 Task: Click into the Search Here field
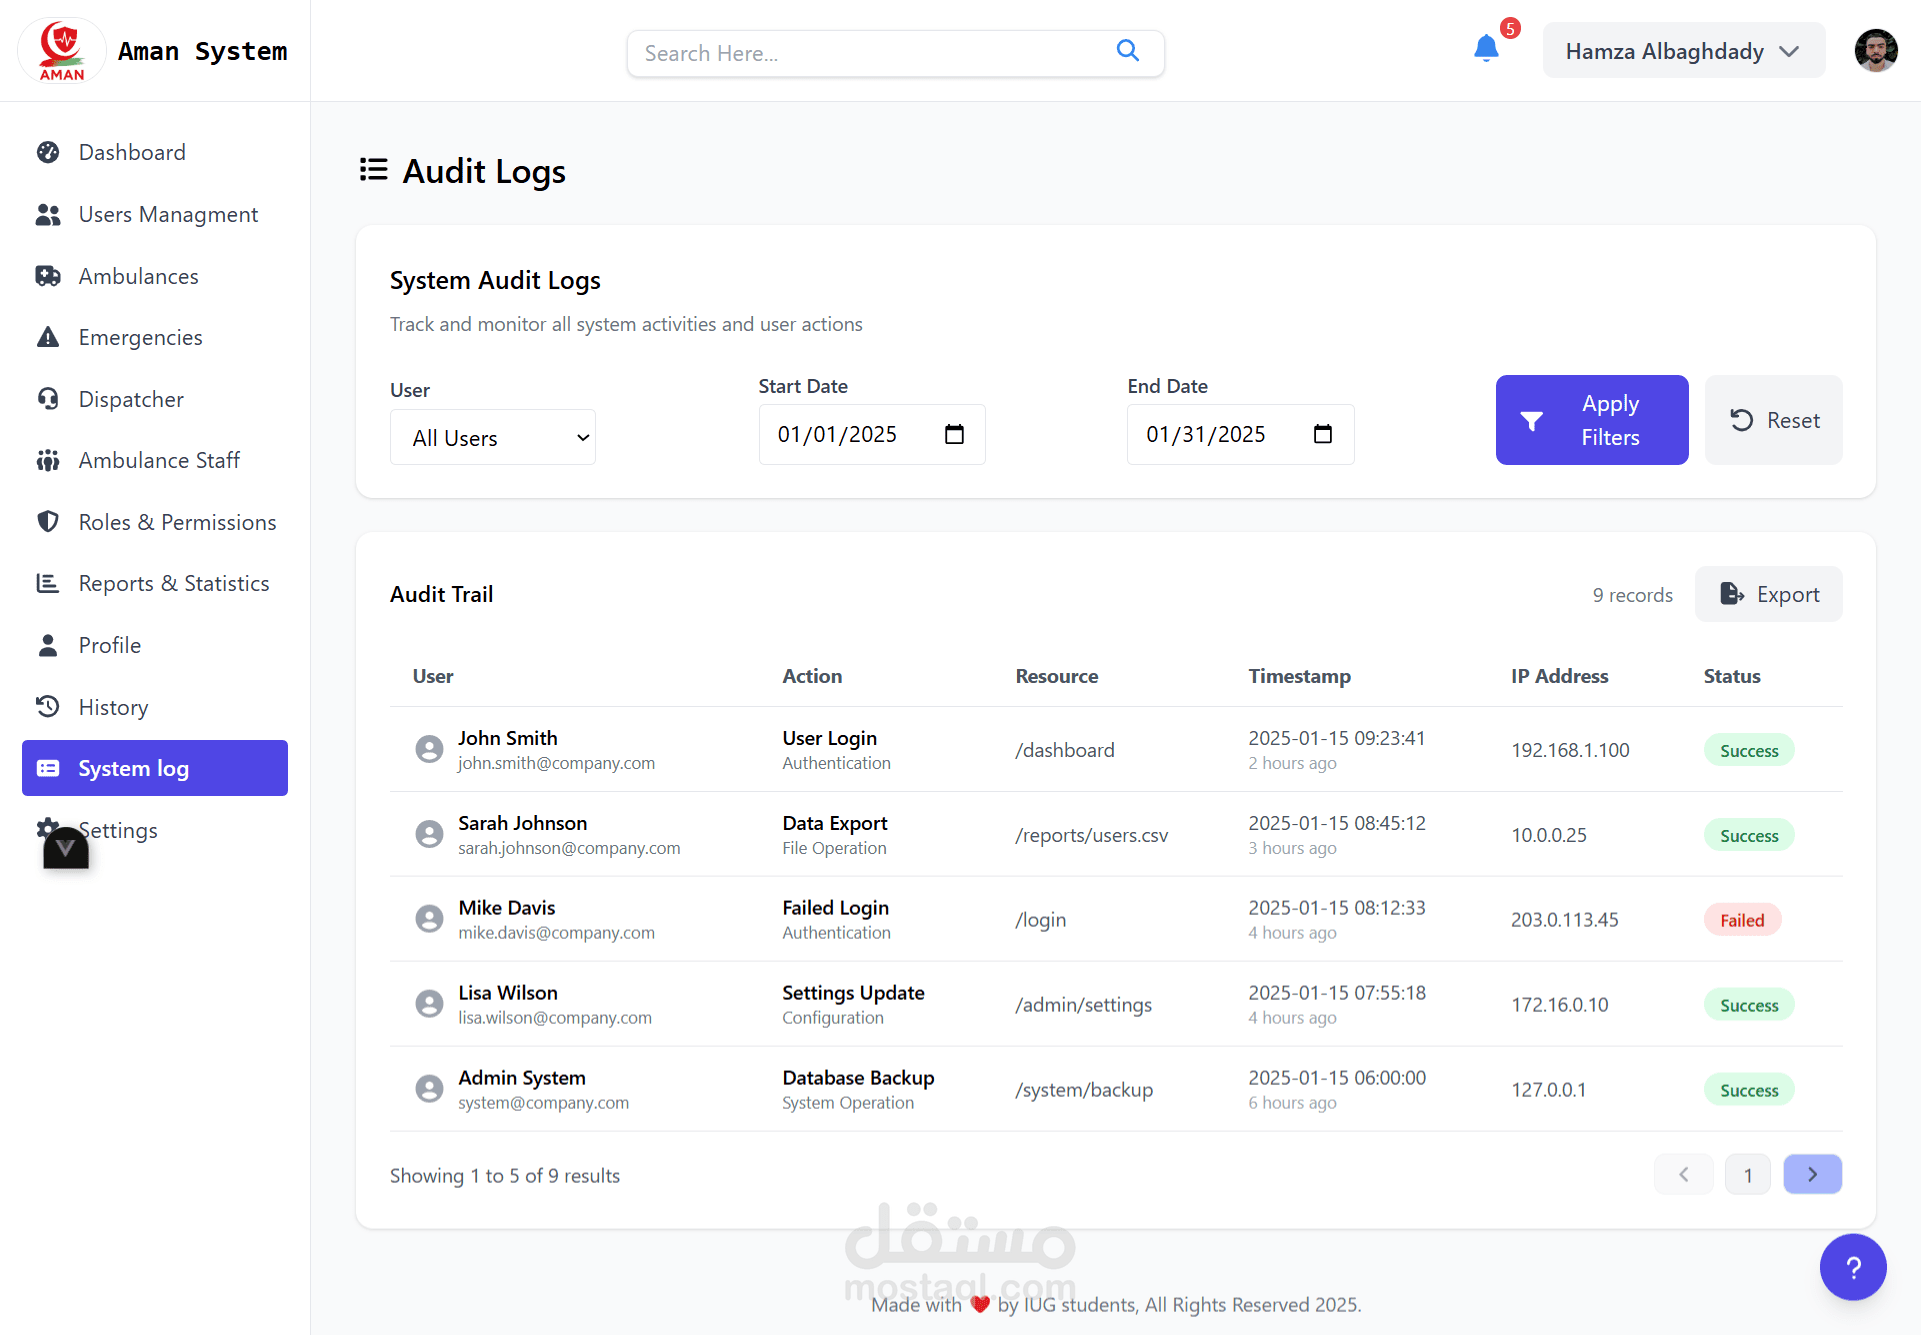870,53
